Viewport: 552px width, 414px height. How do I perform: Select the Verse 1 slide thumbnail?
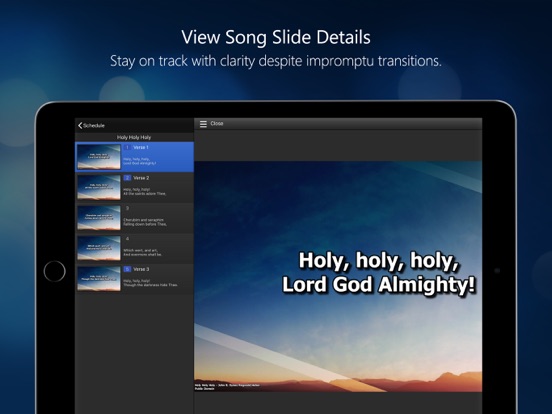coord(99,157)
